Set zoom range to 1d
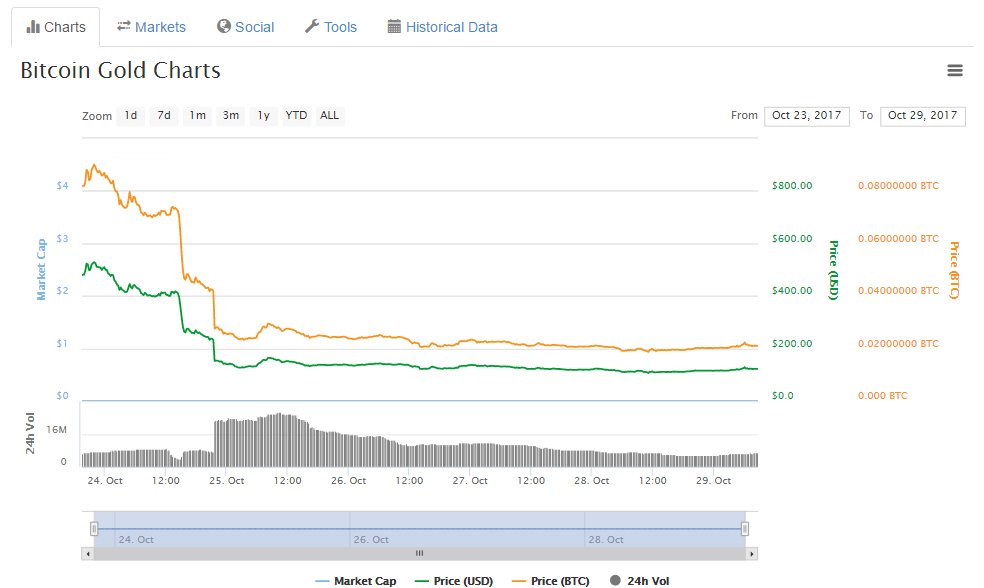984x588 pixels. tap(131, 115)
